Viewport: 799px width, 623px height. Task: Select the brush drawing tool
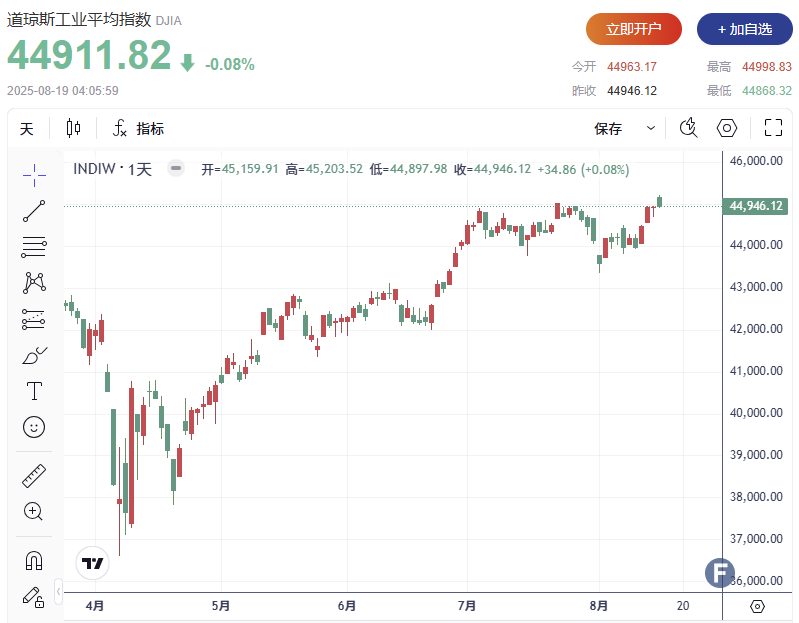pyautogui.click(x=34, y=355)
